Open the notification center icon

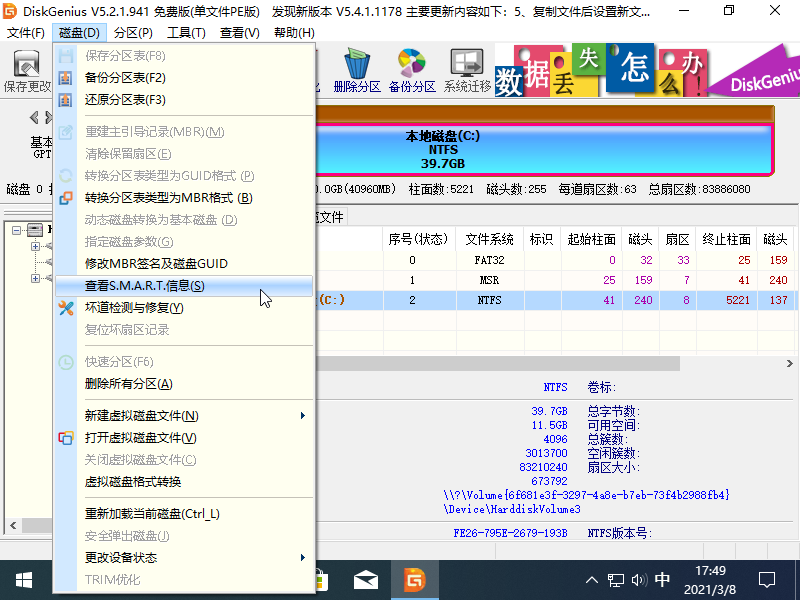pos(768,579)
